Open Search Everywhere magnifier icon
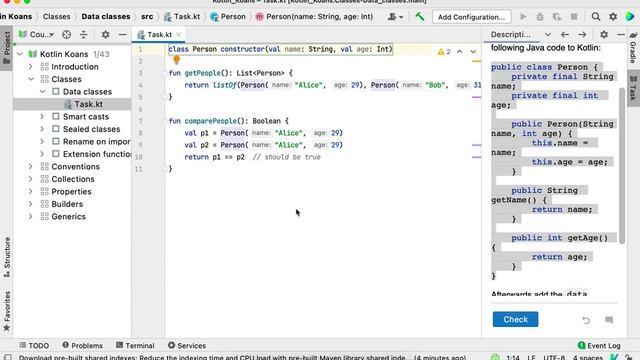 [x=596, y=17]
